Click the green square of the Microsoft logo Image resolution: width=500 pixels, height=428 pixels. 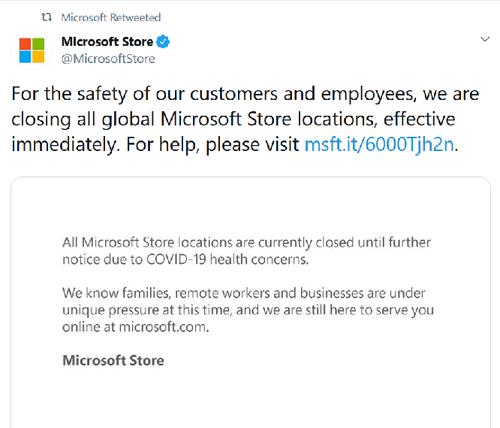pyautogui.click(x=38, y=44)
